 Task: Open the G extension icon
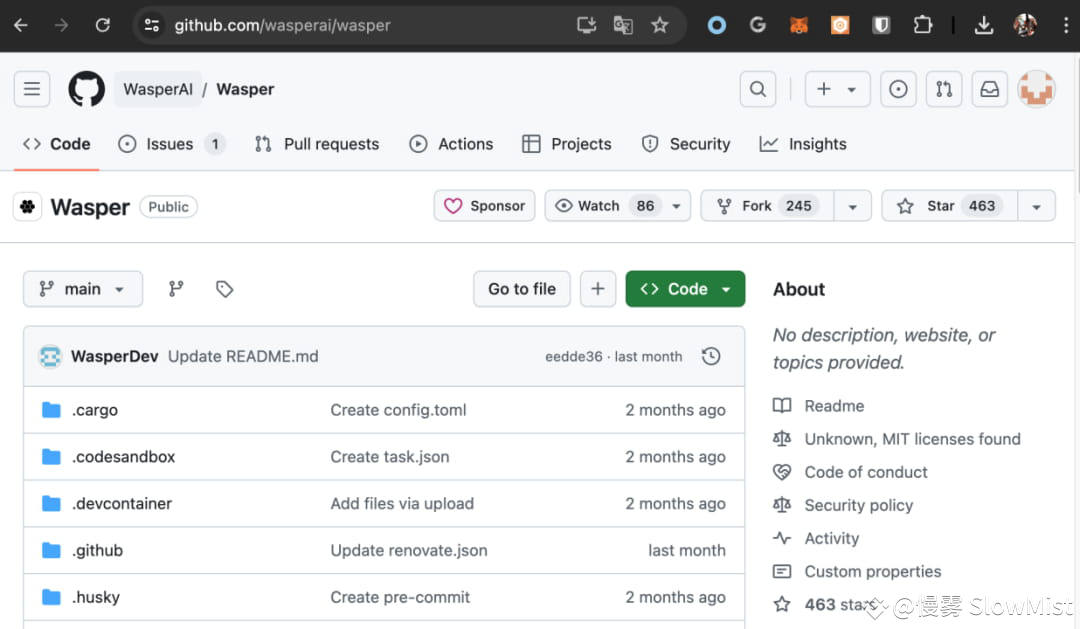758,25
